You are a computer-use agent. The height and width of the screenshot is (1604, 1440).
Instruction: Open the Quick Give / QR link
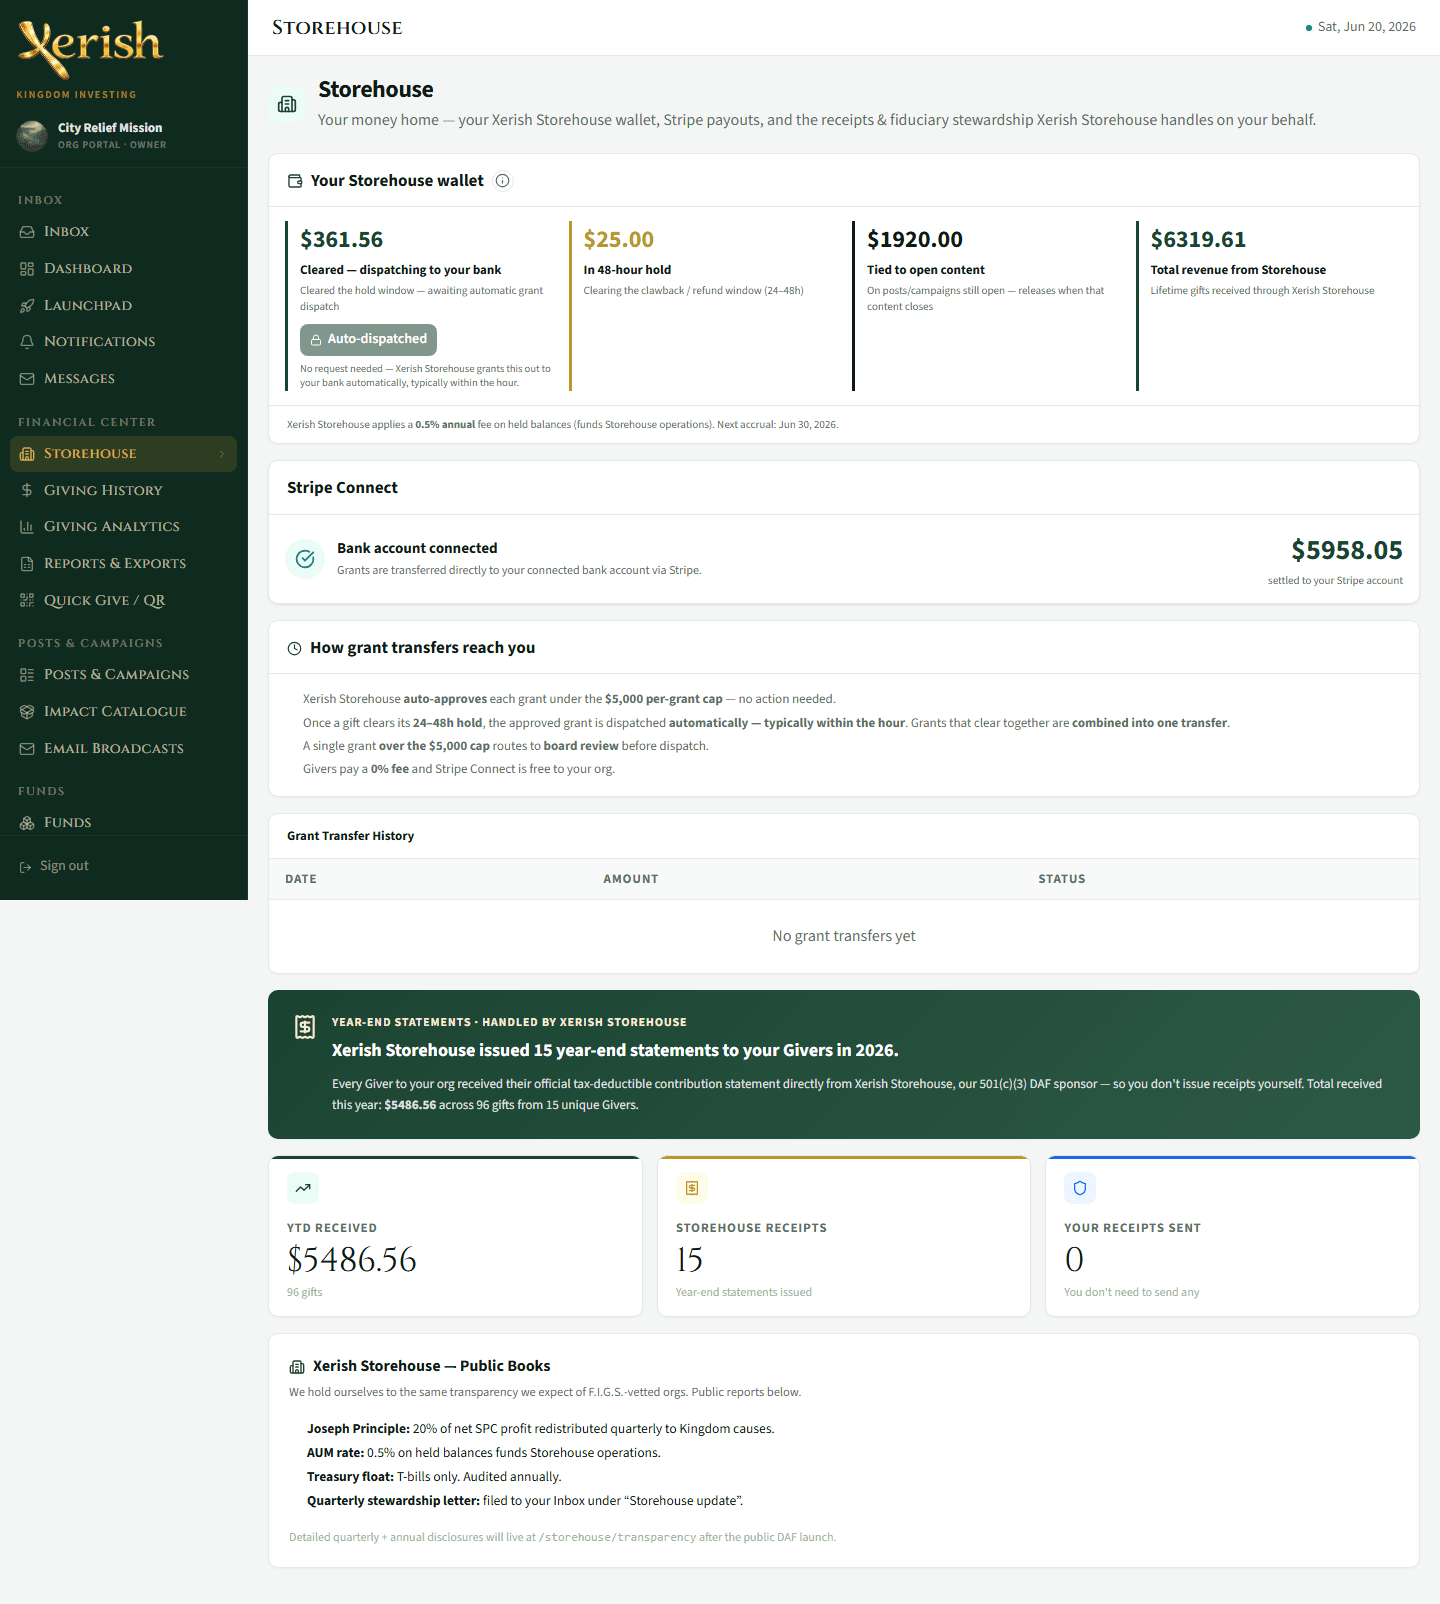(124, 601)
